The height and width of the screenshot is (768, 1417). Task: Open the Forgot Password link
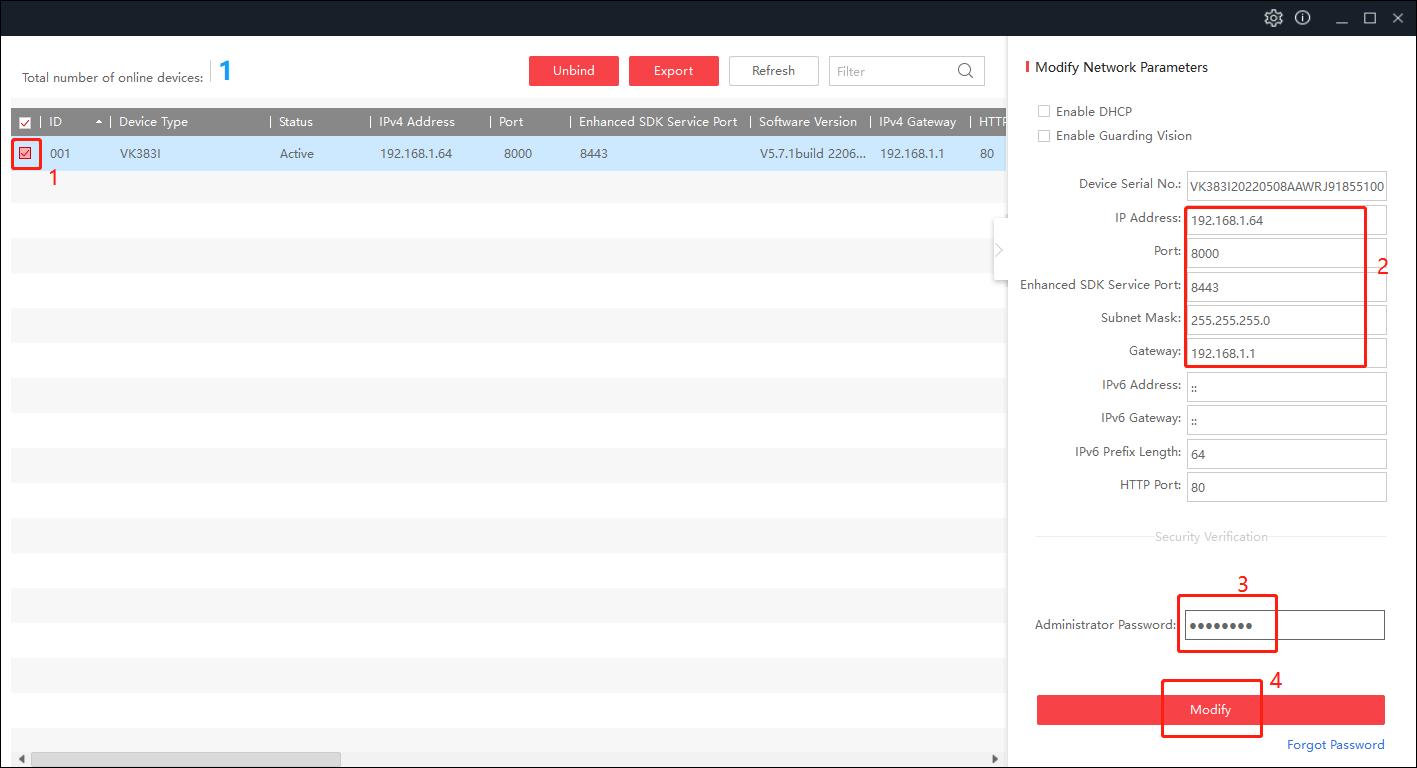coord(1335,745)
